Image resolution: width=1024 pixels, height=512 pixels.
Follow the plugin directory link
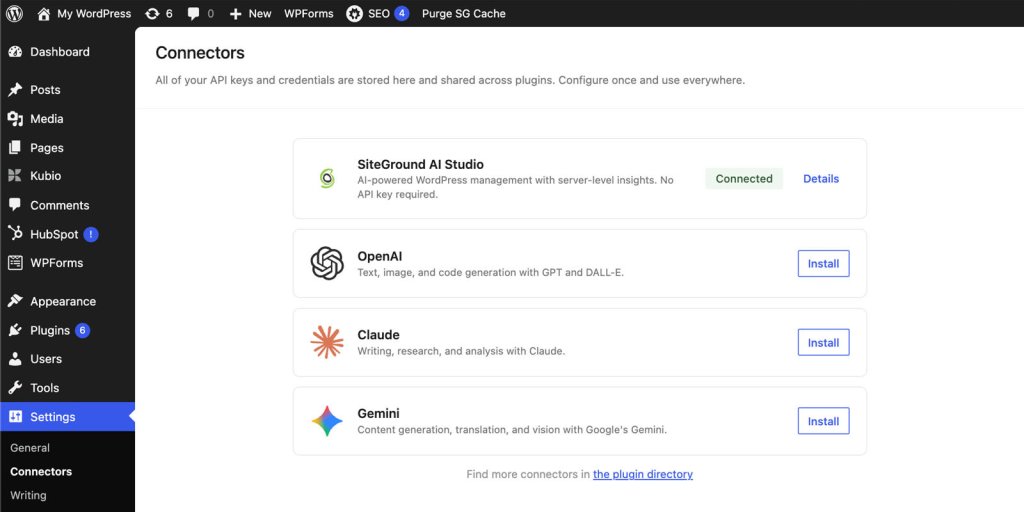click(x=642, y=474)
